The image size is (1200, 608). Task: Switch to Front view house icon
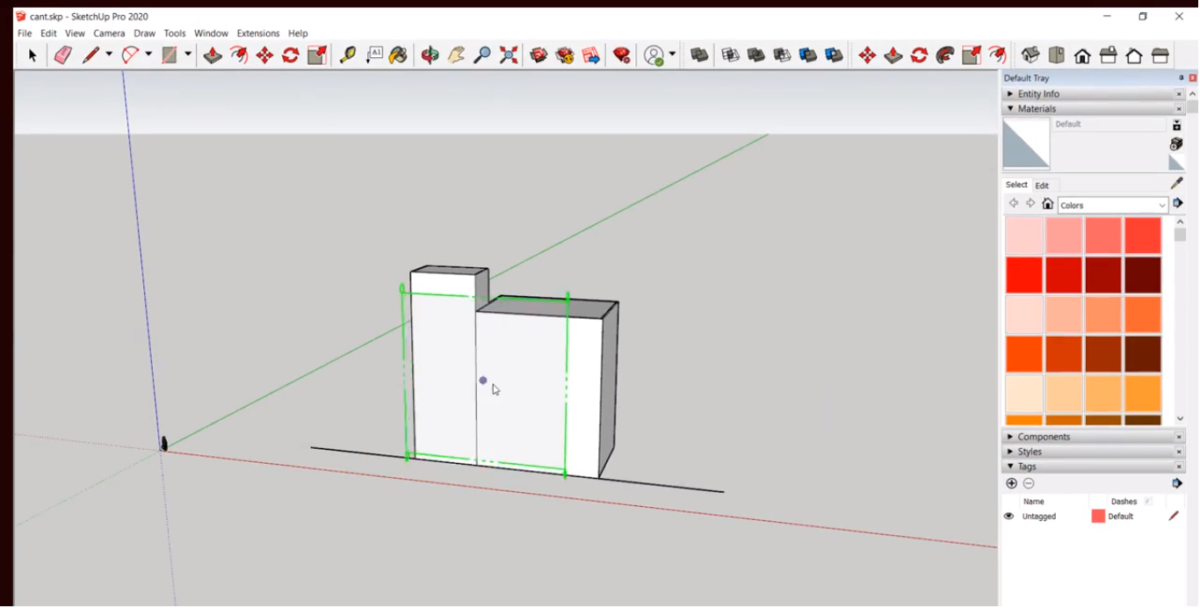(x=1082, y=56)
